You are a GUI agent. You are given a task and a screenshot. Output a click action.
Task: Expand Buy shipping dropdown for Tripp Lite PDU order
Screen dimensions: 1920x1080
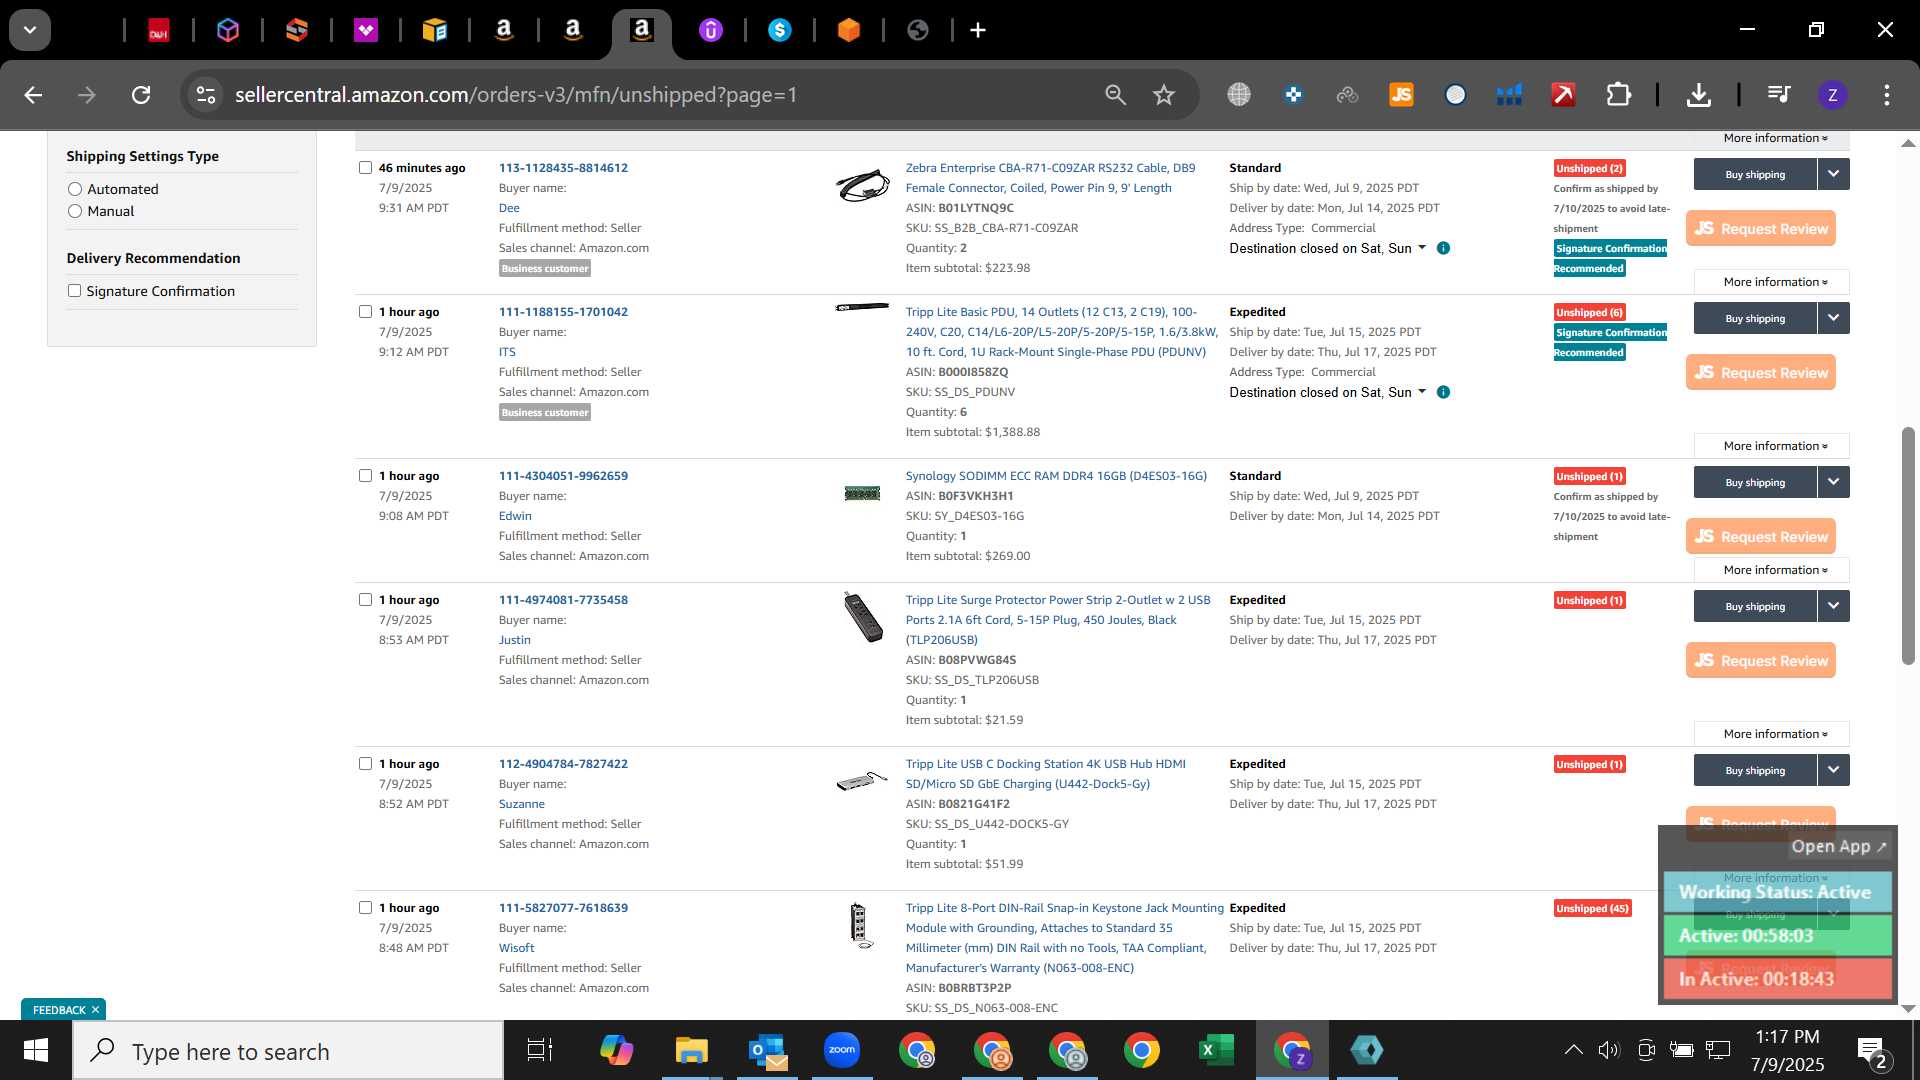click(x=1833, y=318)
